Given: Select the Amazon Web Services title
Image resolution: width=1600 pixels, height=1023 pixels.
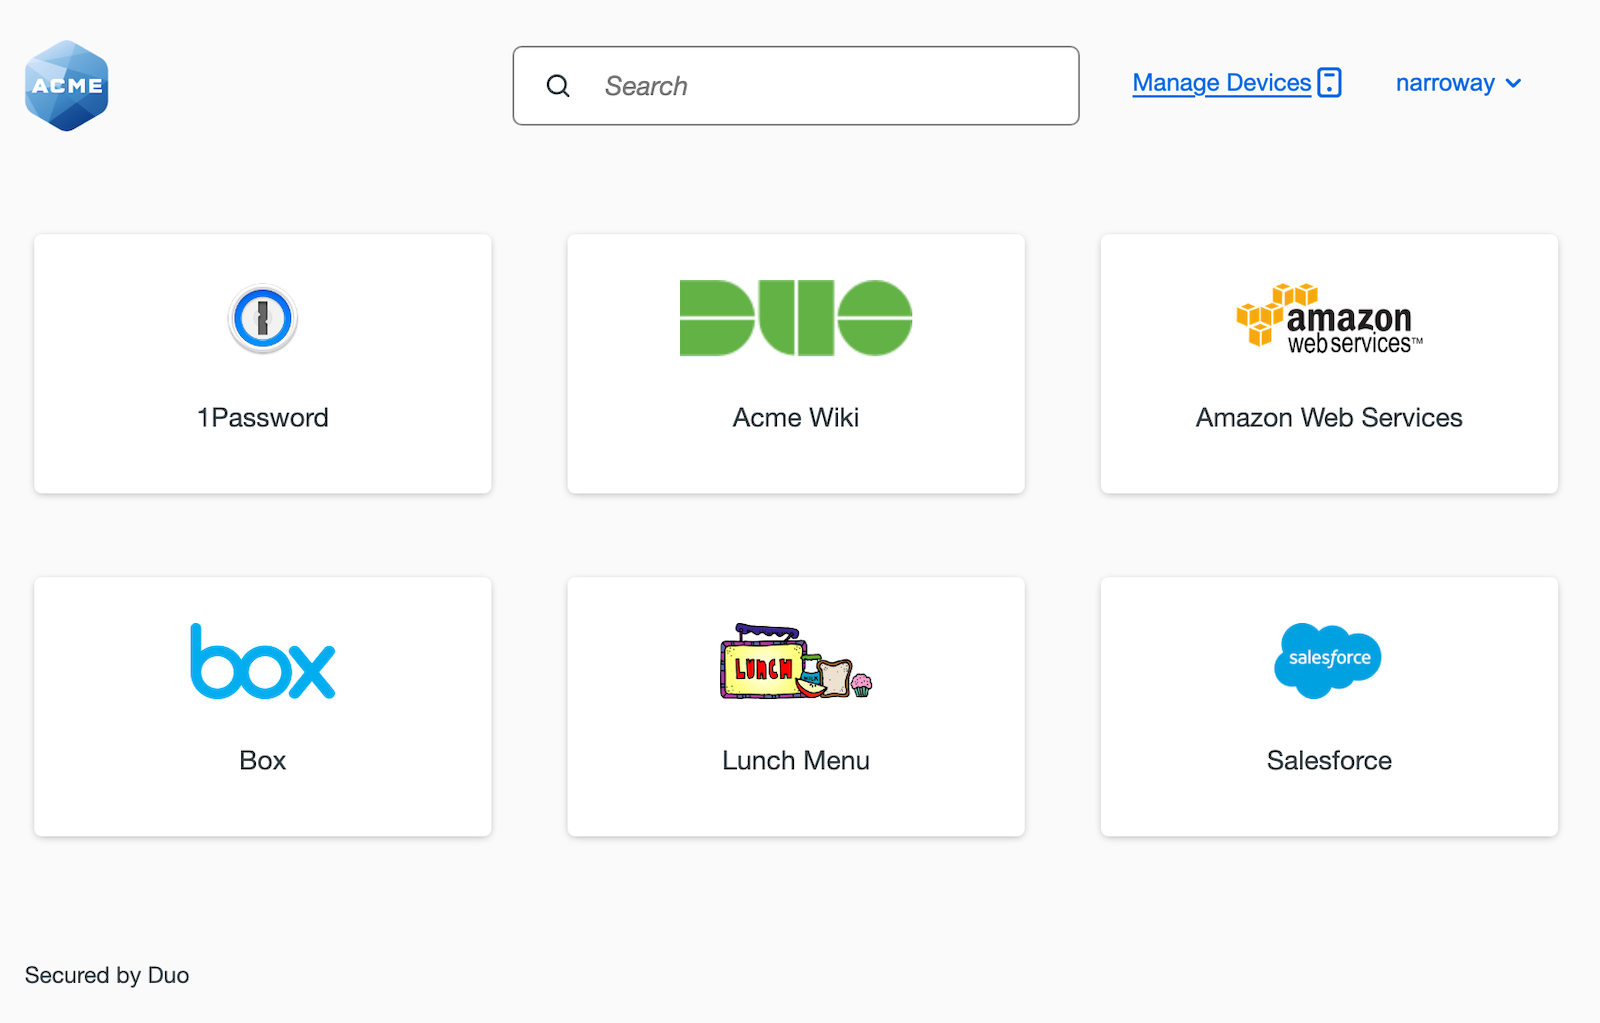Looking at the screenshot, I should coord(1329,417).
